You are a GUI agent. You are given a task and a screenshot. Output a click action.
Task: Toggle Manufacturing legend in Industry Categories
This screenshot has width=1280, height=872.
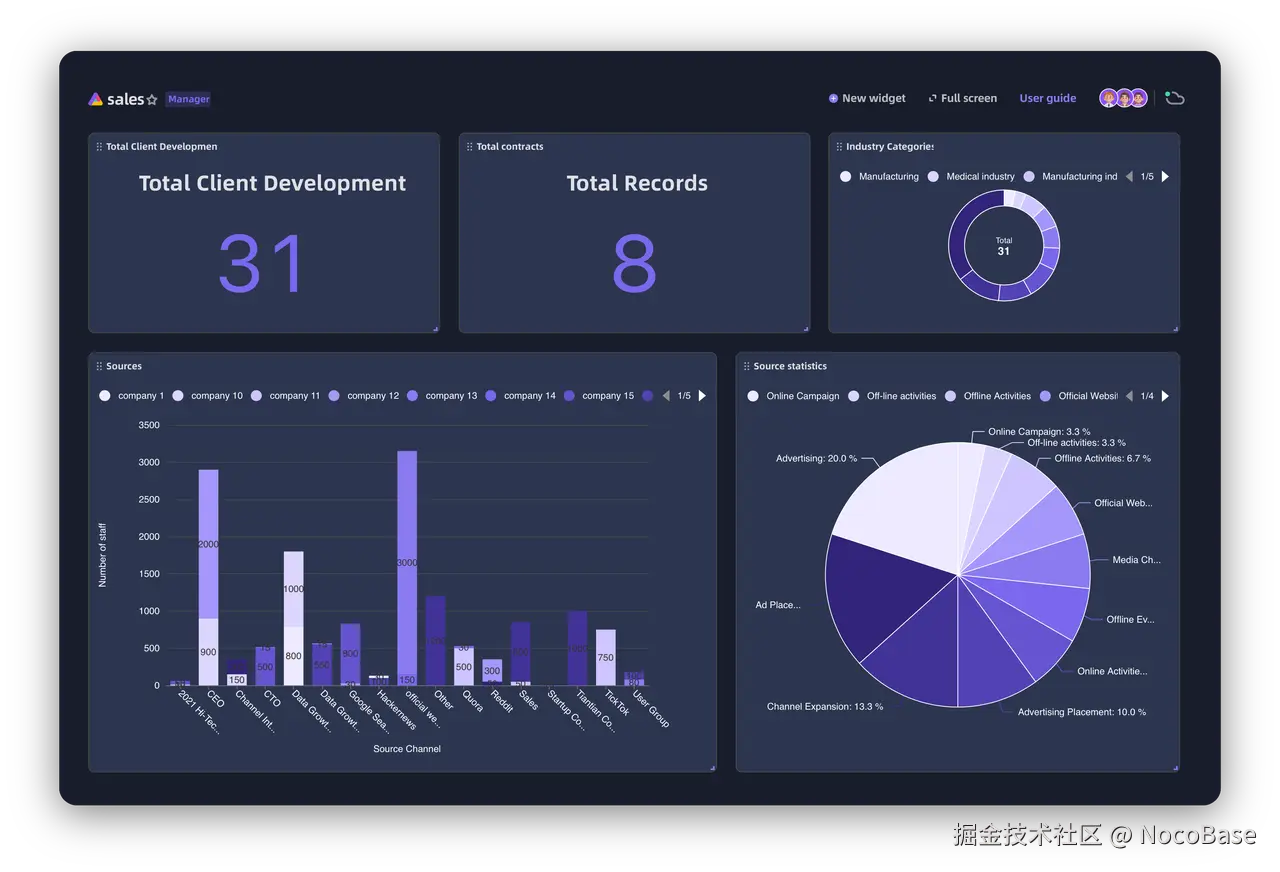pos(879,176)
